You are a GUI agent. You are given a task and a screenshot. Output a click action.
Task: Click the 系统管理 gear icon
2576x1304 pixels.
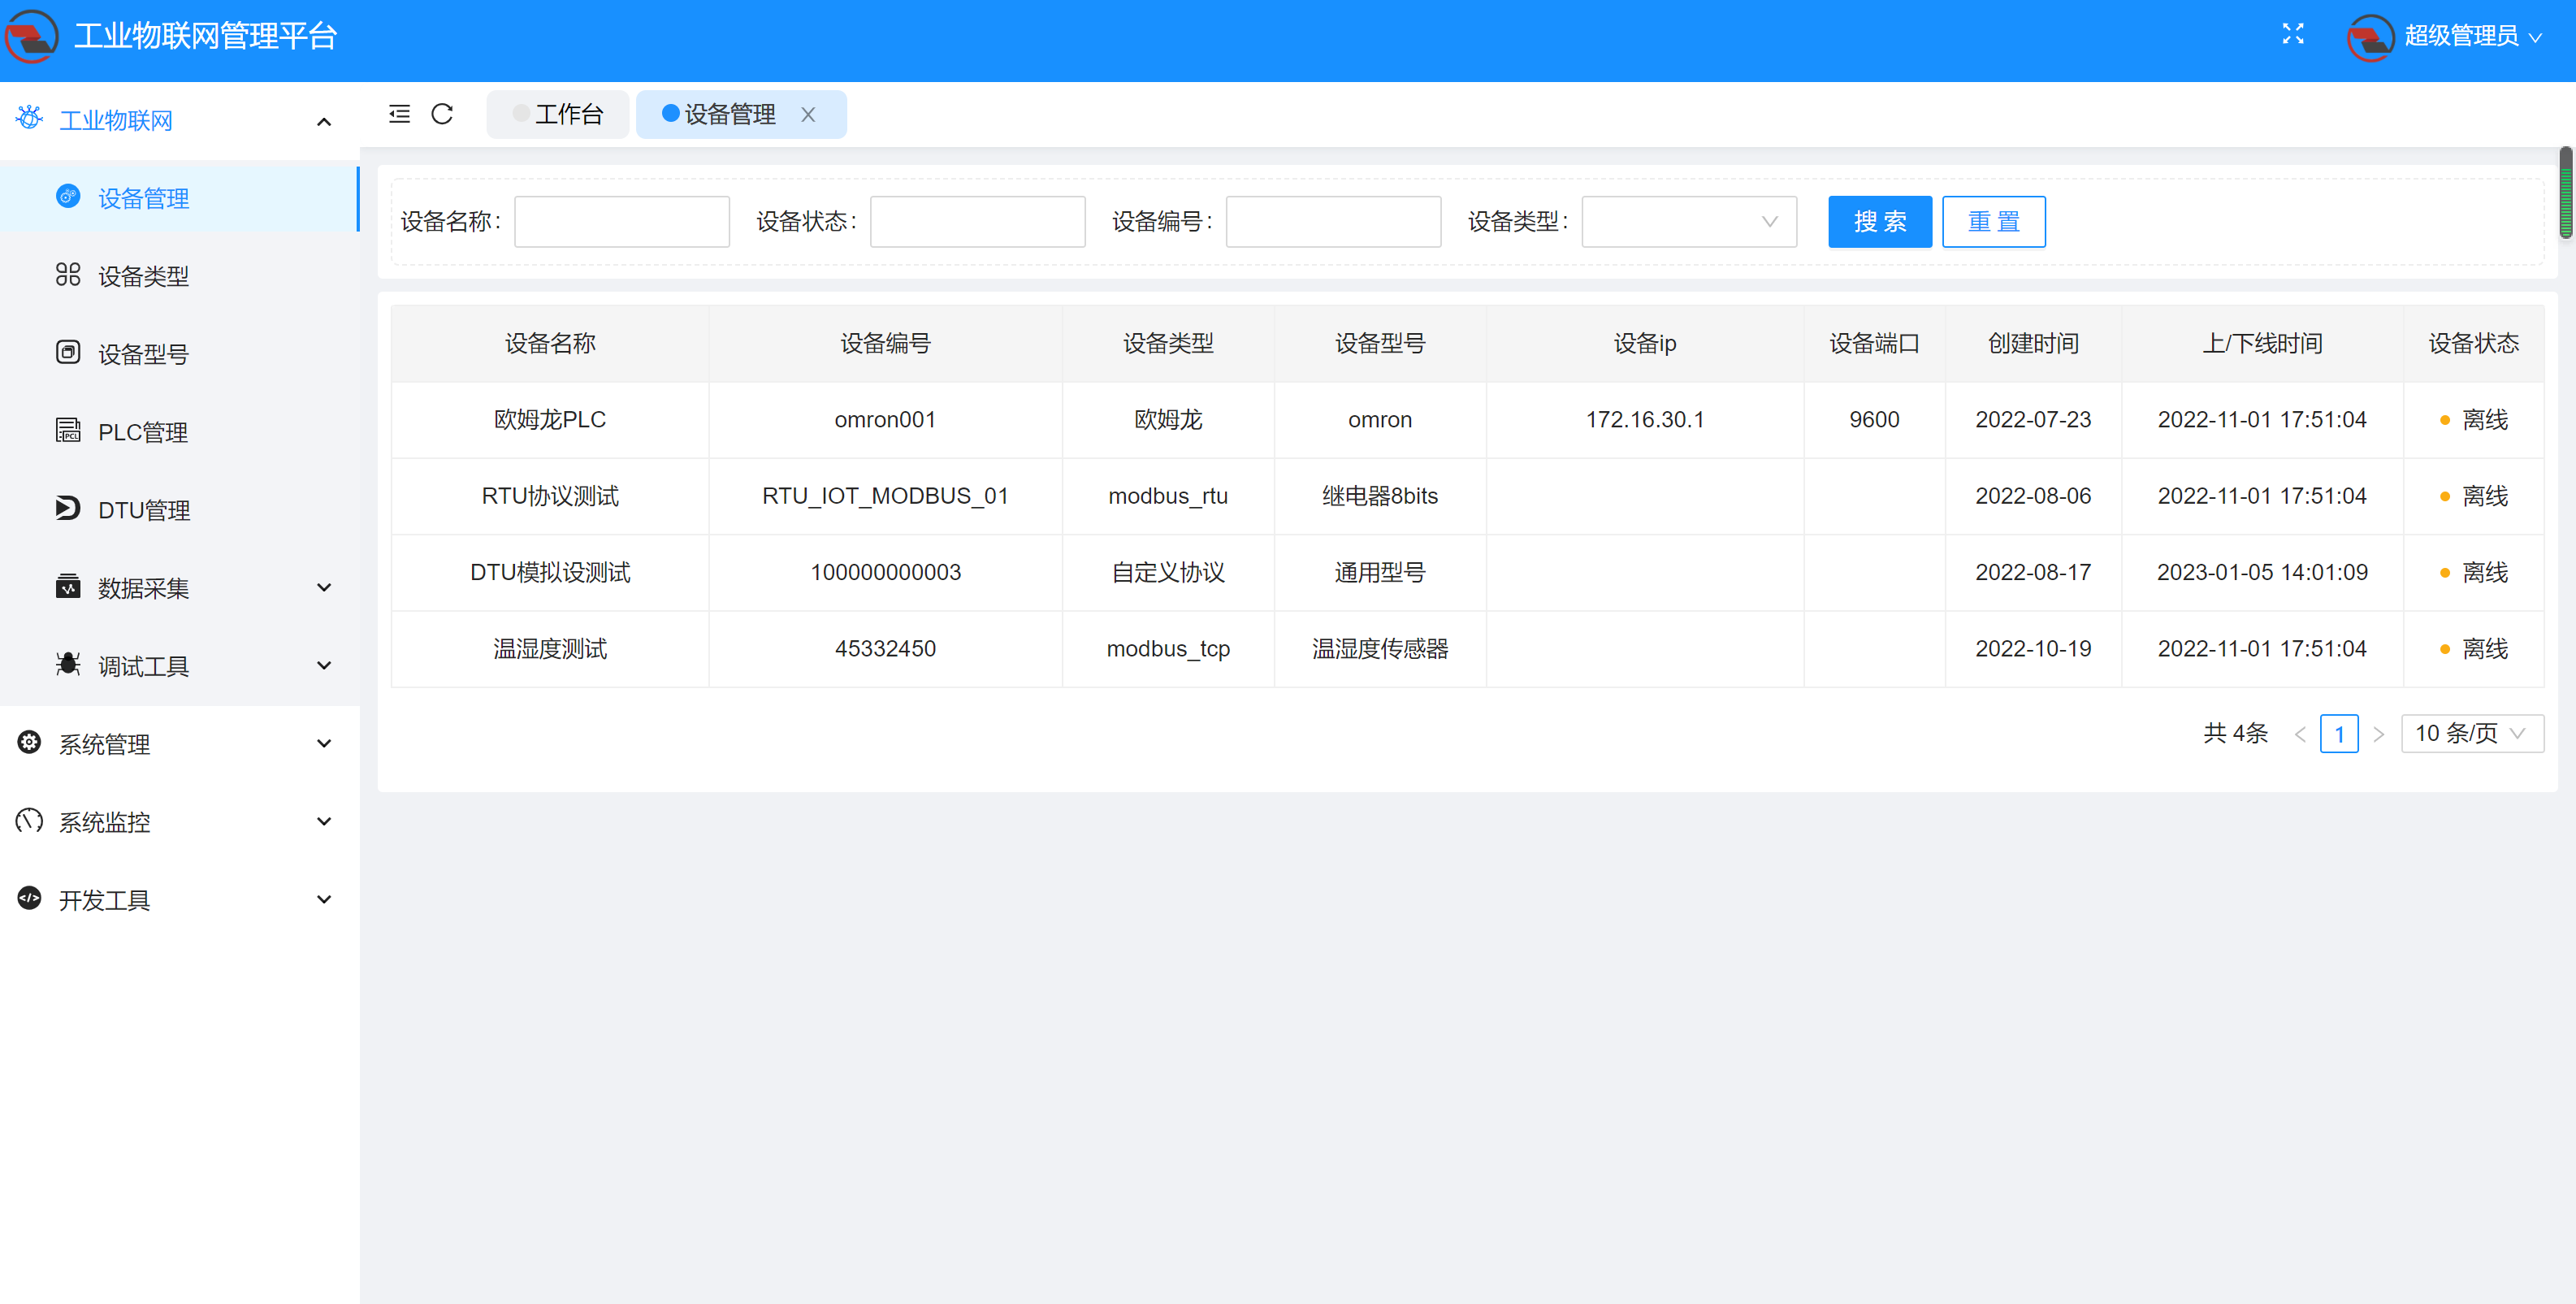[x=29, y=742]
